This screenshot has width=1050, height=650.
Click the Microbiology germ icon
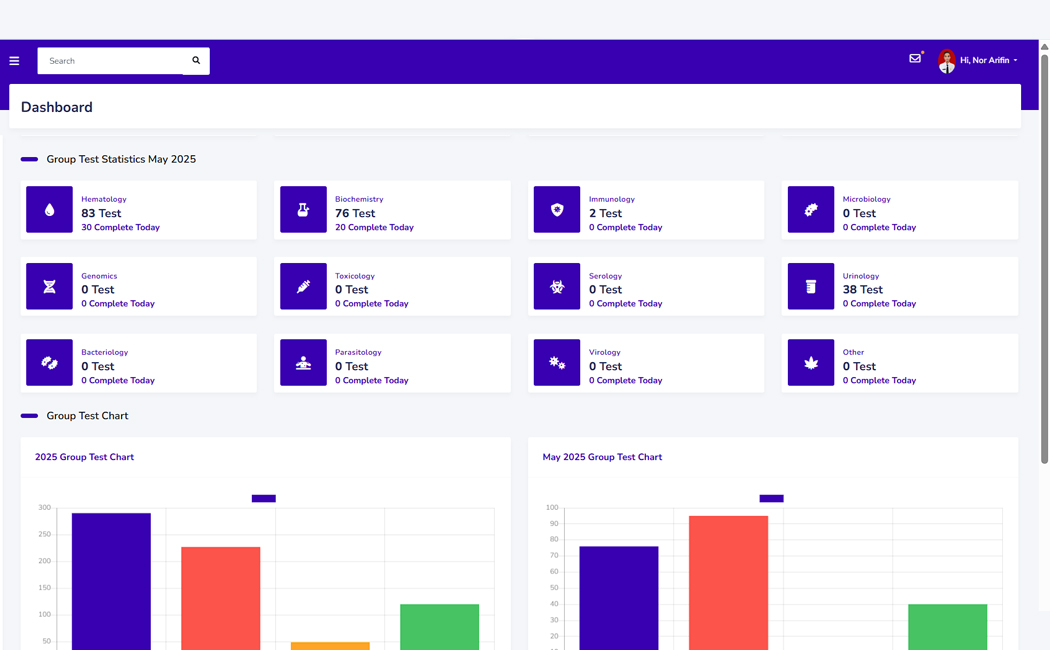[810, 210]
